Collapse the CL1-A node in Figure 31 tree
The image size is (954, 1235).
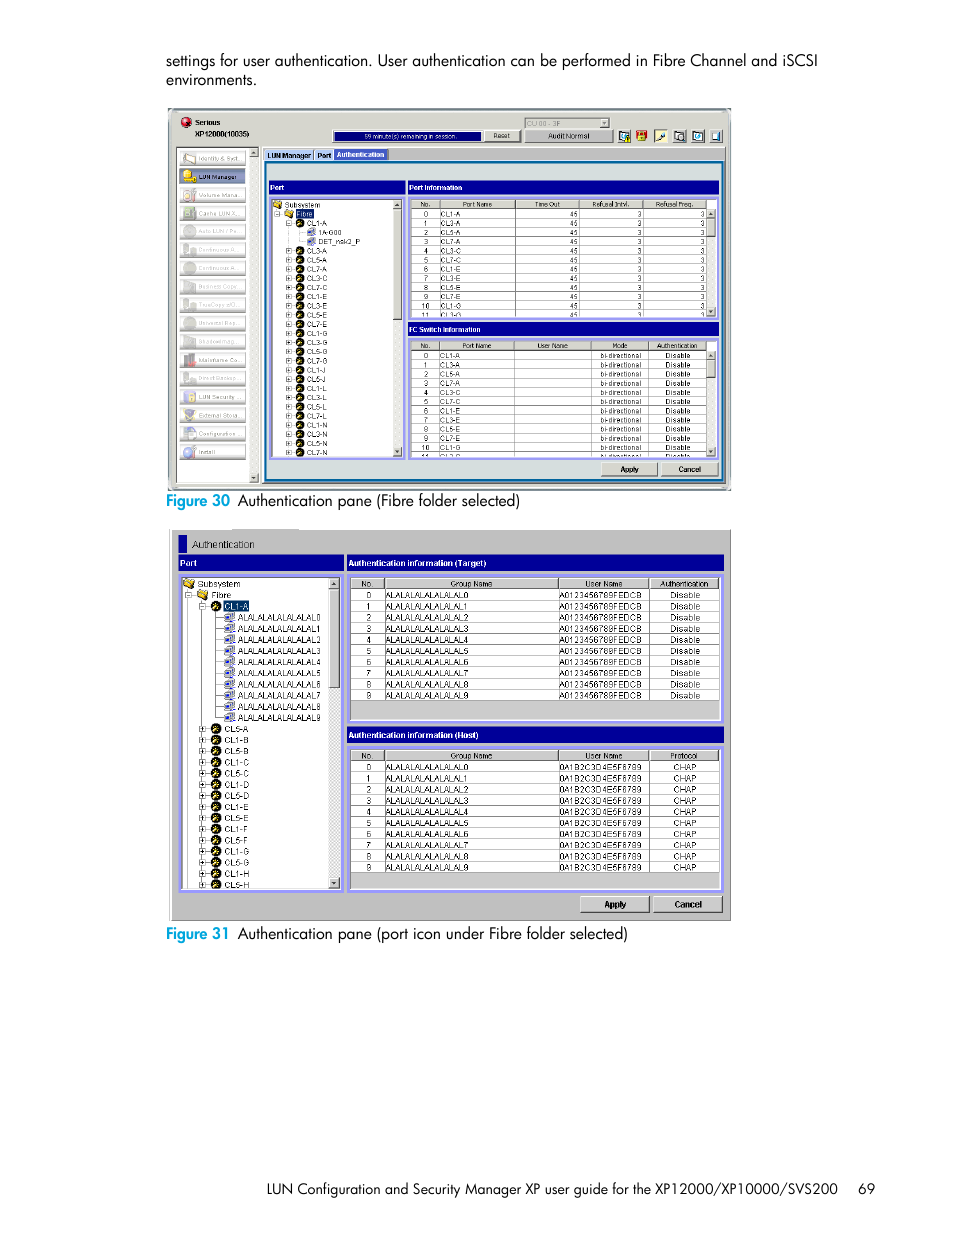click(x=202, y=607)
